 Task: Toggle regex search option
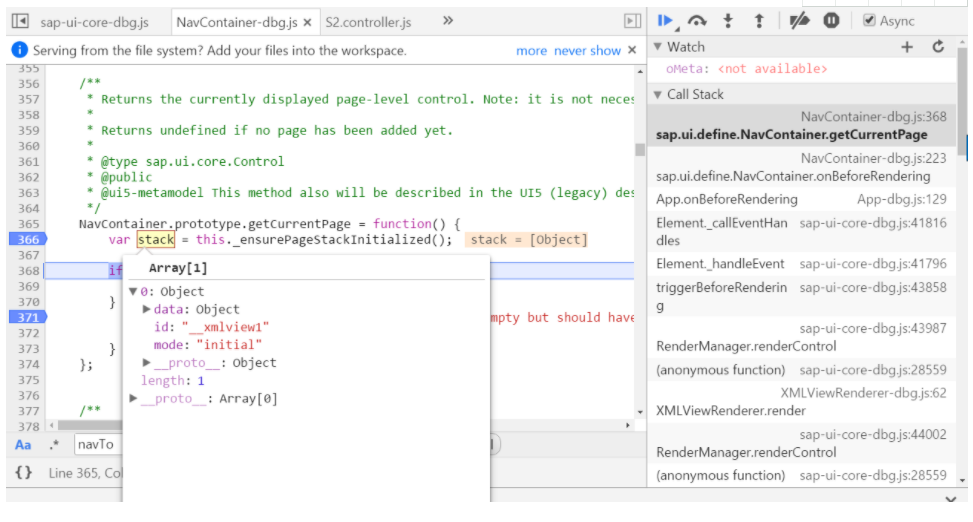[54, 444]
